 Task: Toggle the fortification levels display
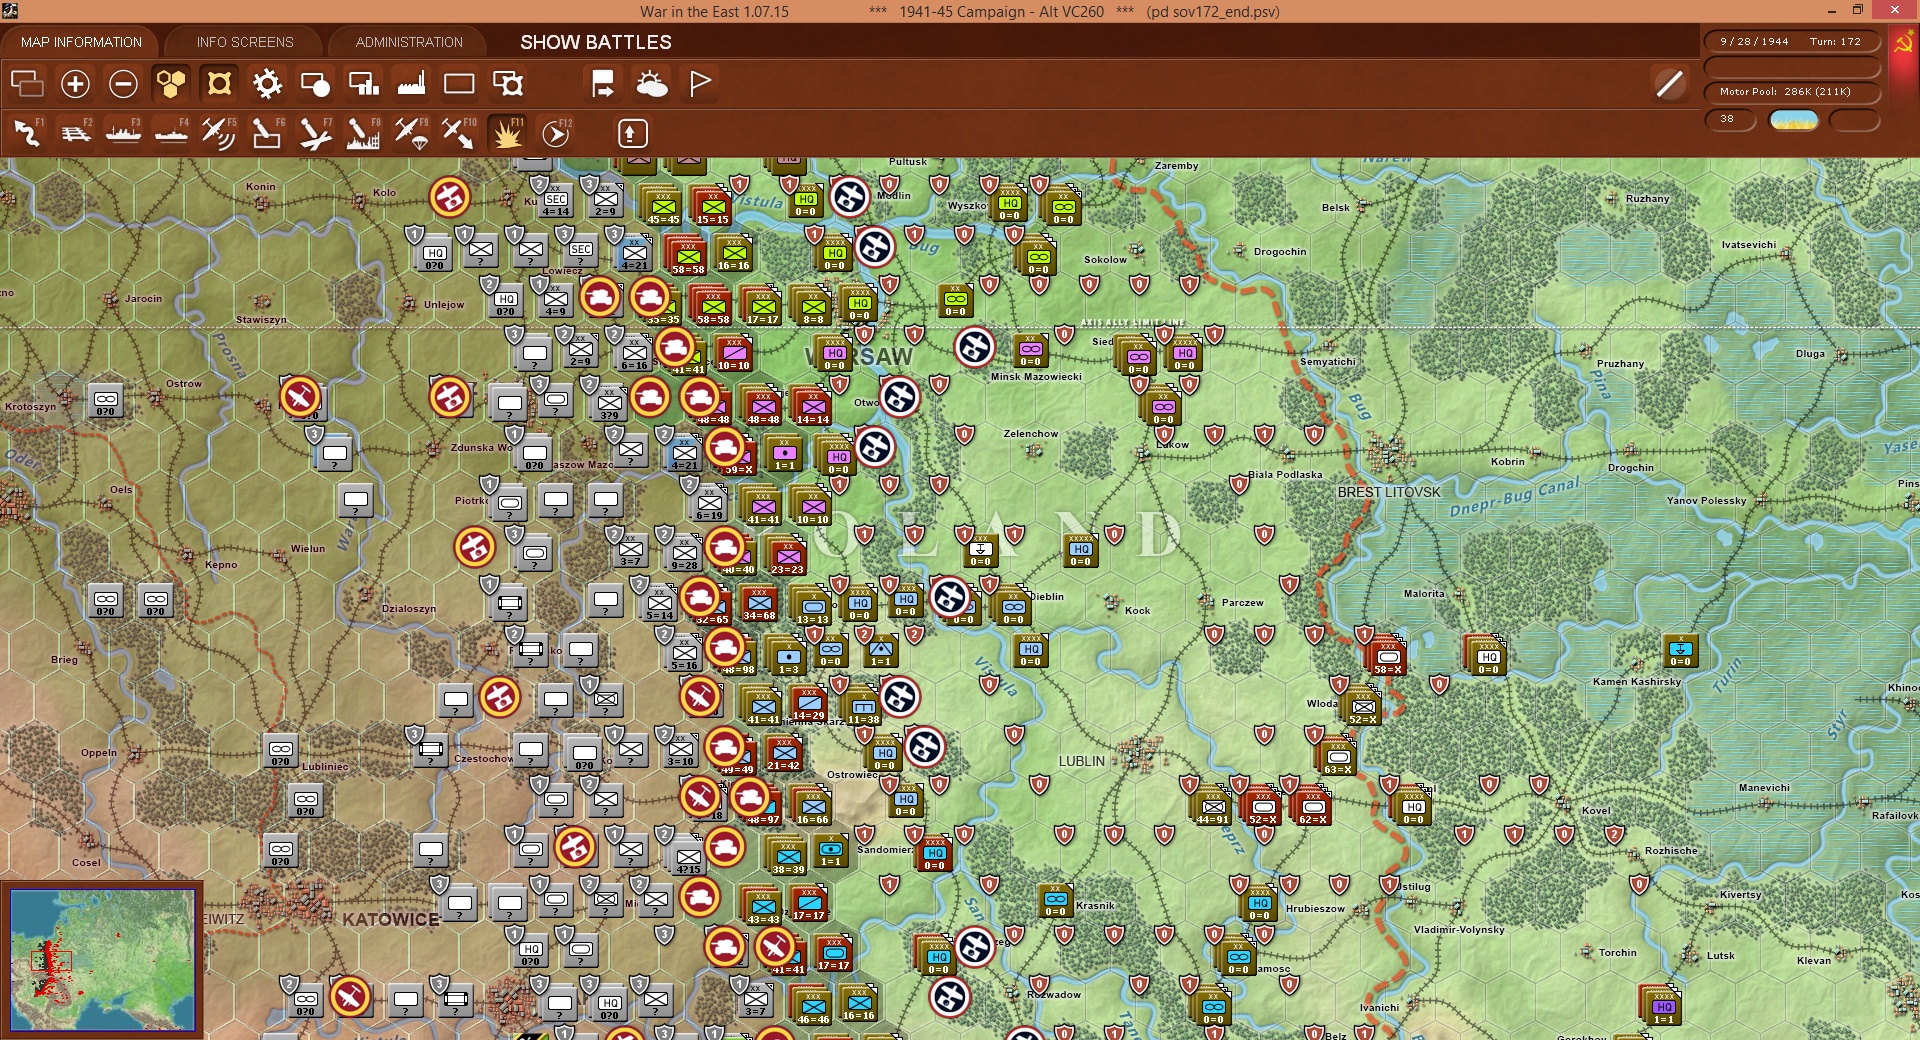[x=219, y=84]
